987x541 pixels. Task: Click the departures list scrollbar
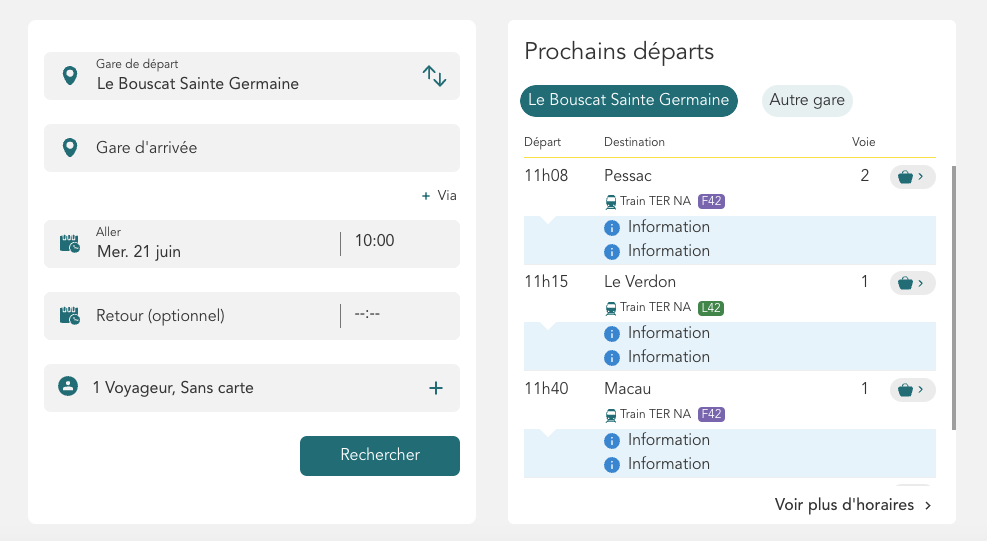pos(954,298)
